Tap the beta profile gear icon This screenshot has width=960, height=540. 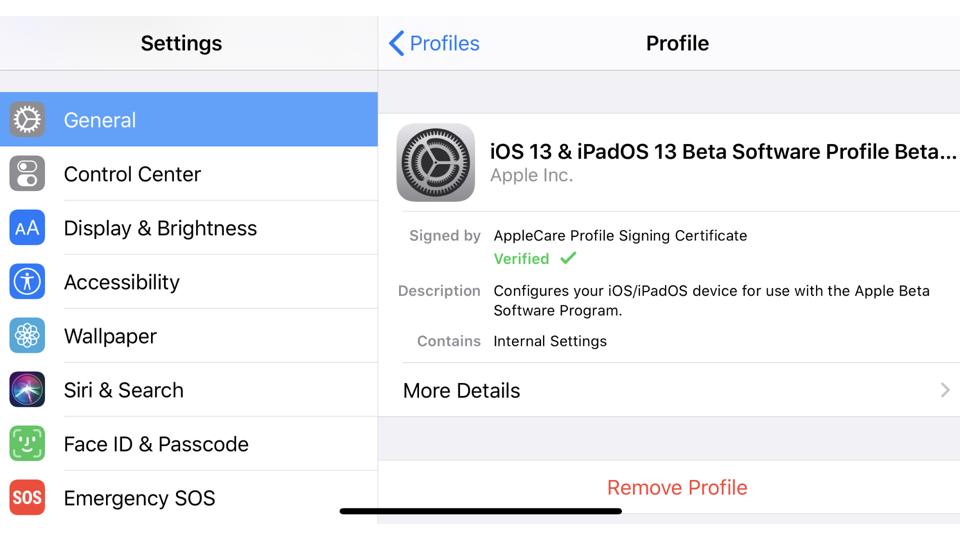point(436,162)
